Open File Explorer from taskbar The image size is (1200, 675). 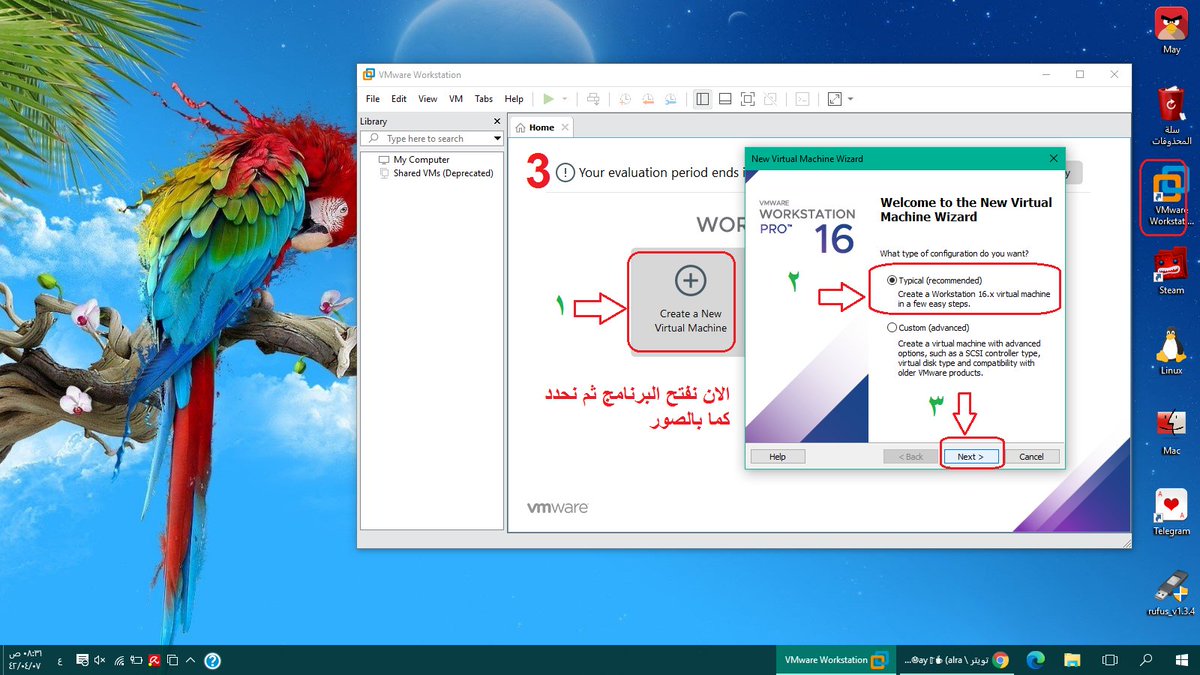click(x=1072, y=660)
